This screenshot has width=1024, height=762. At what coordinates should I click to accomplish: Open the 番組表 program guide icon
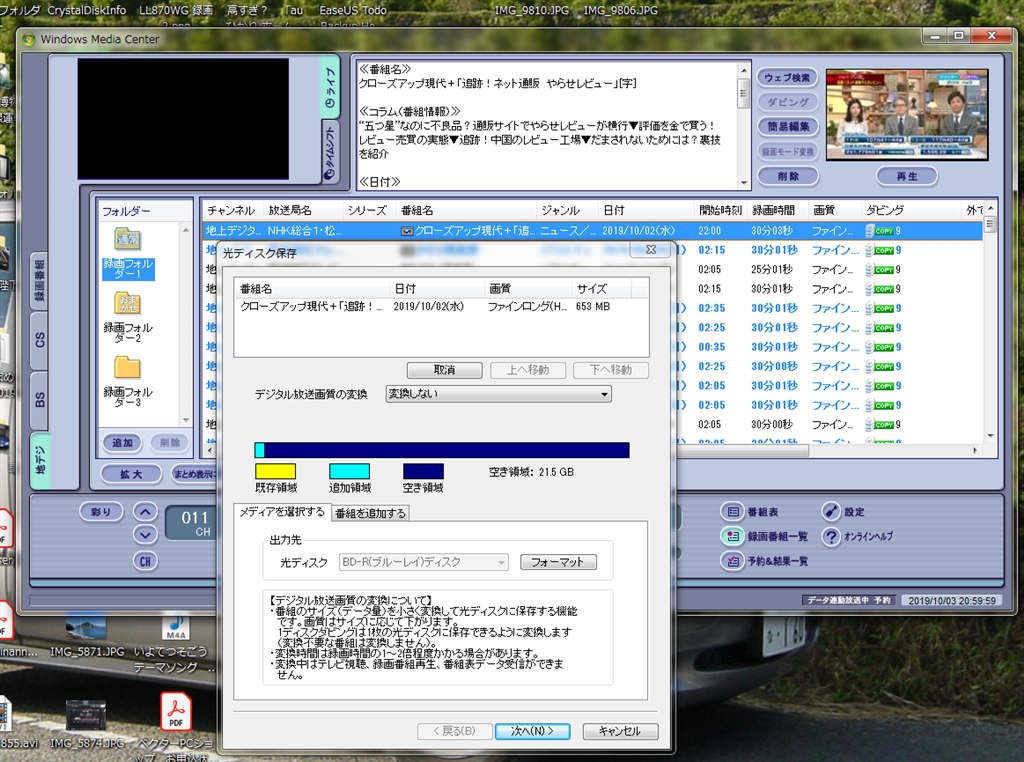(x=732, y=511)
